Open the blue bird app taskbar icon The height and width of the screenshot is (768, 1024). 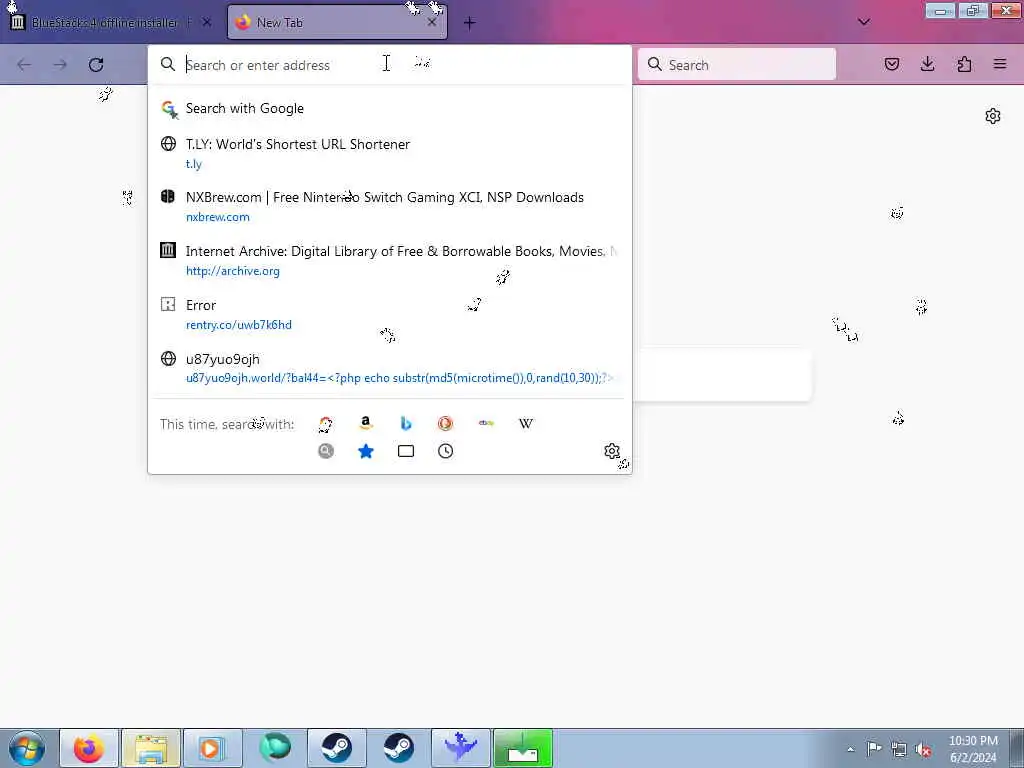point(461,748)
